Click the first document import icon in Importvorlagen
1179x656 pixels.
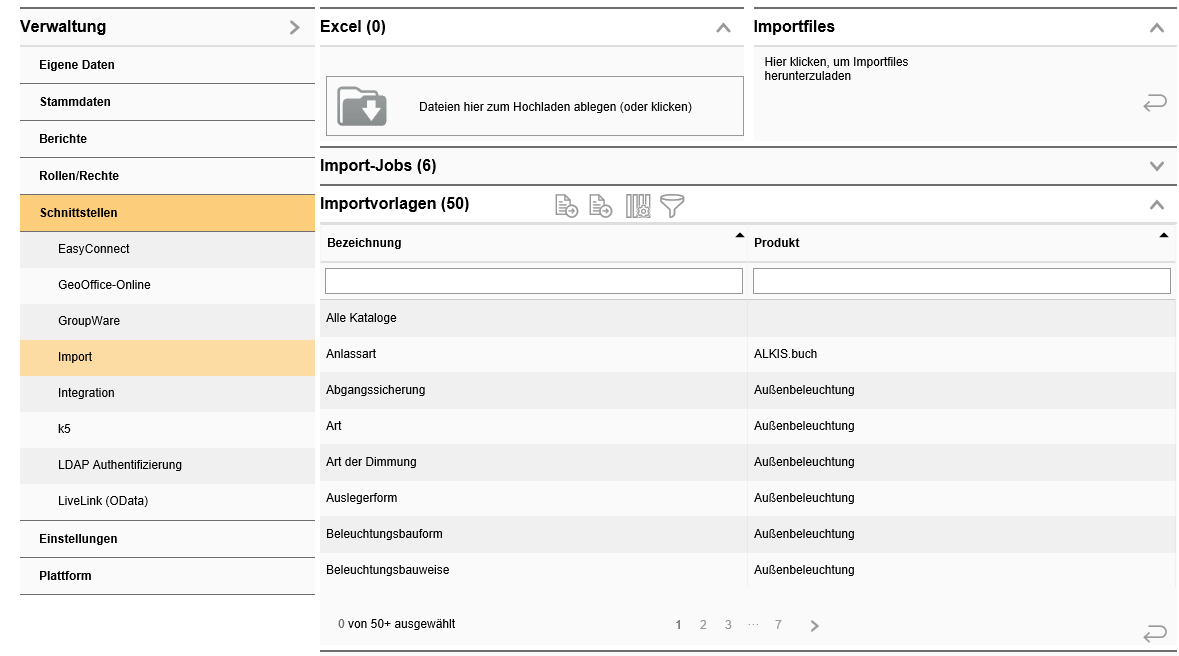566,206
